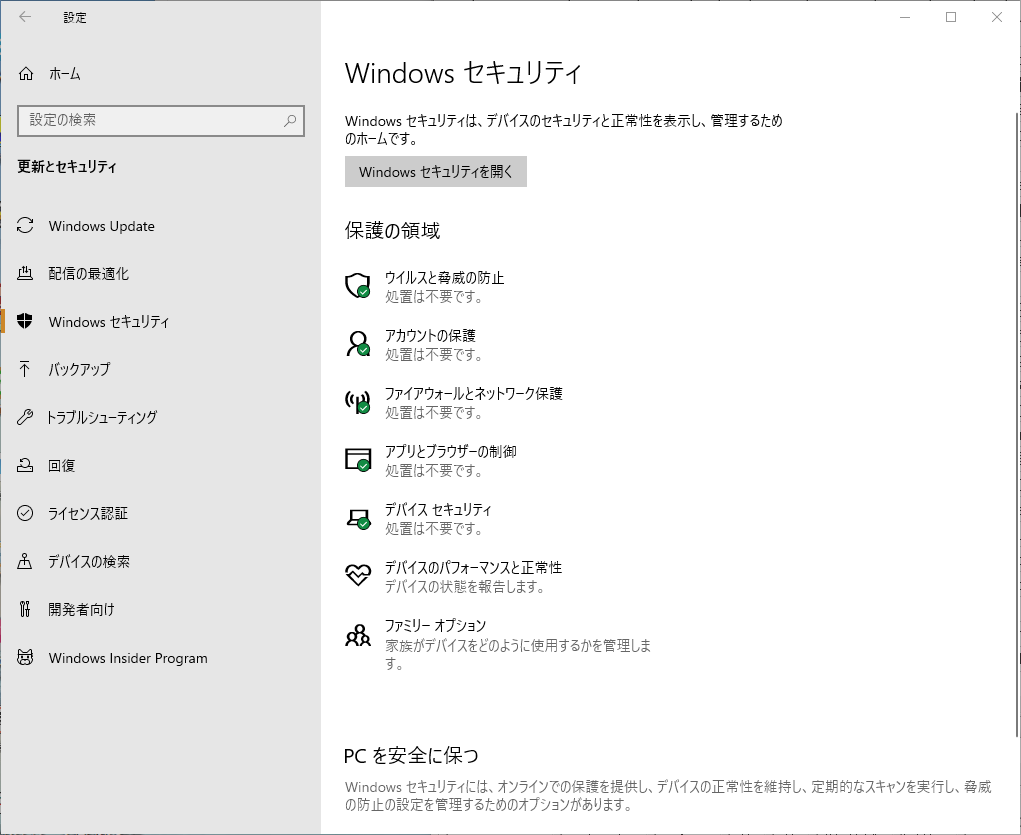Click the account protection person icon

(x=357, y=344)
